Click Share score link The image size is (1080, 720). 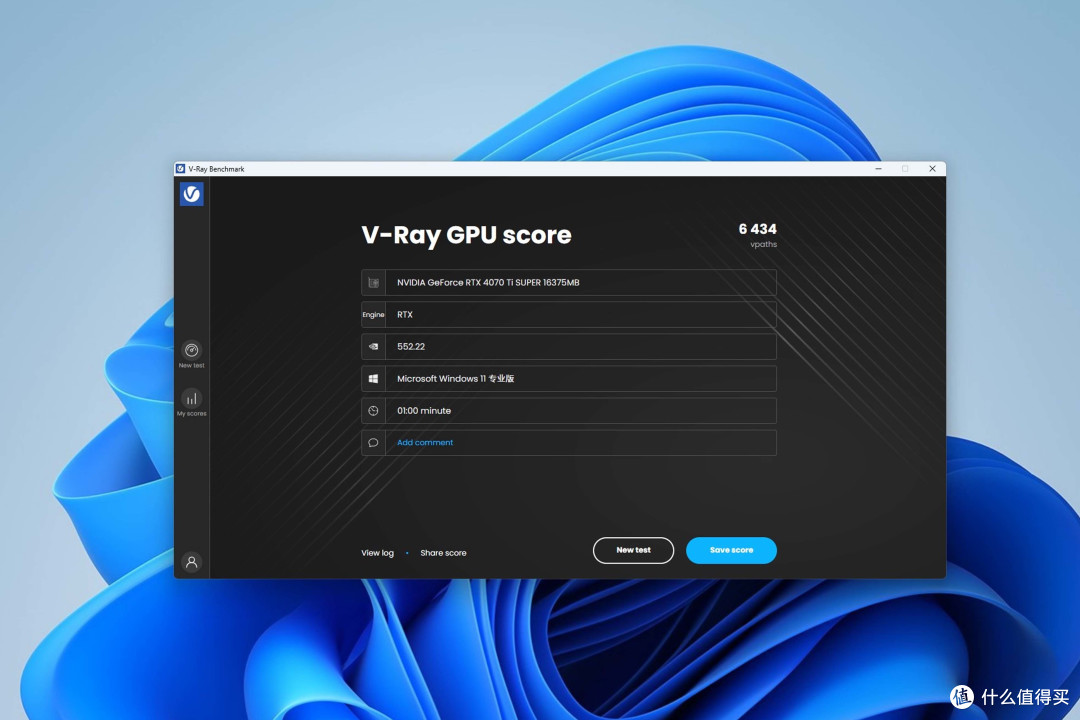point(444,553)
